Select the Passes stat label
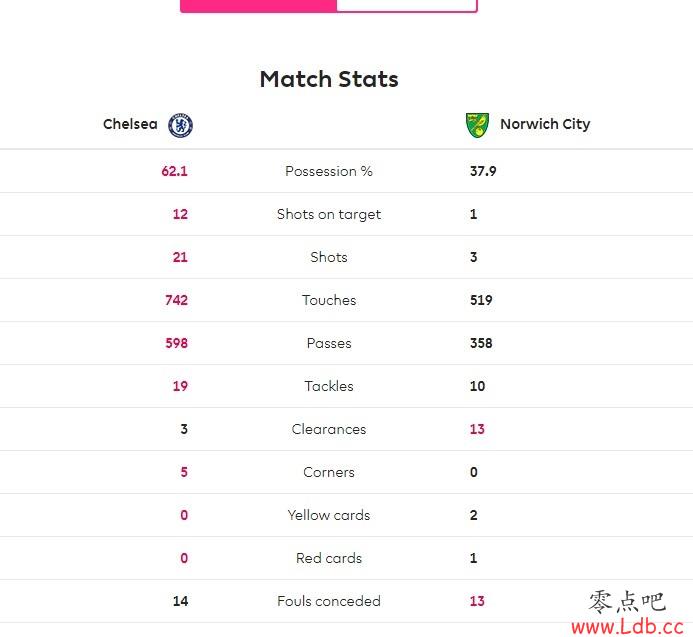The width and height of the screenshot is (693, 637). click(x=329, y=343)
